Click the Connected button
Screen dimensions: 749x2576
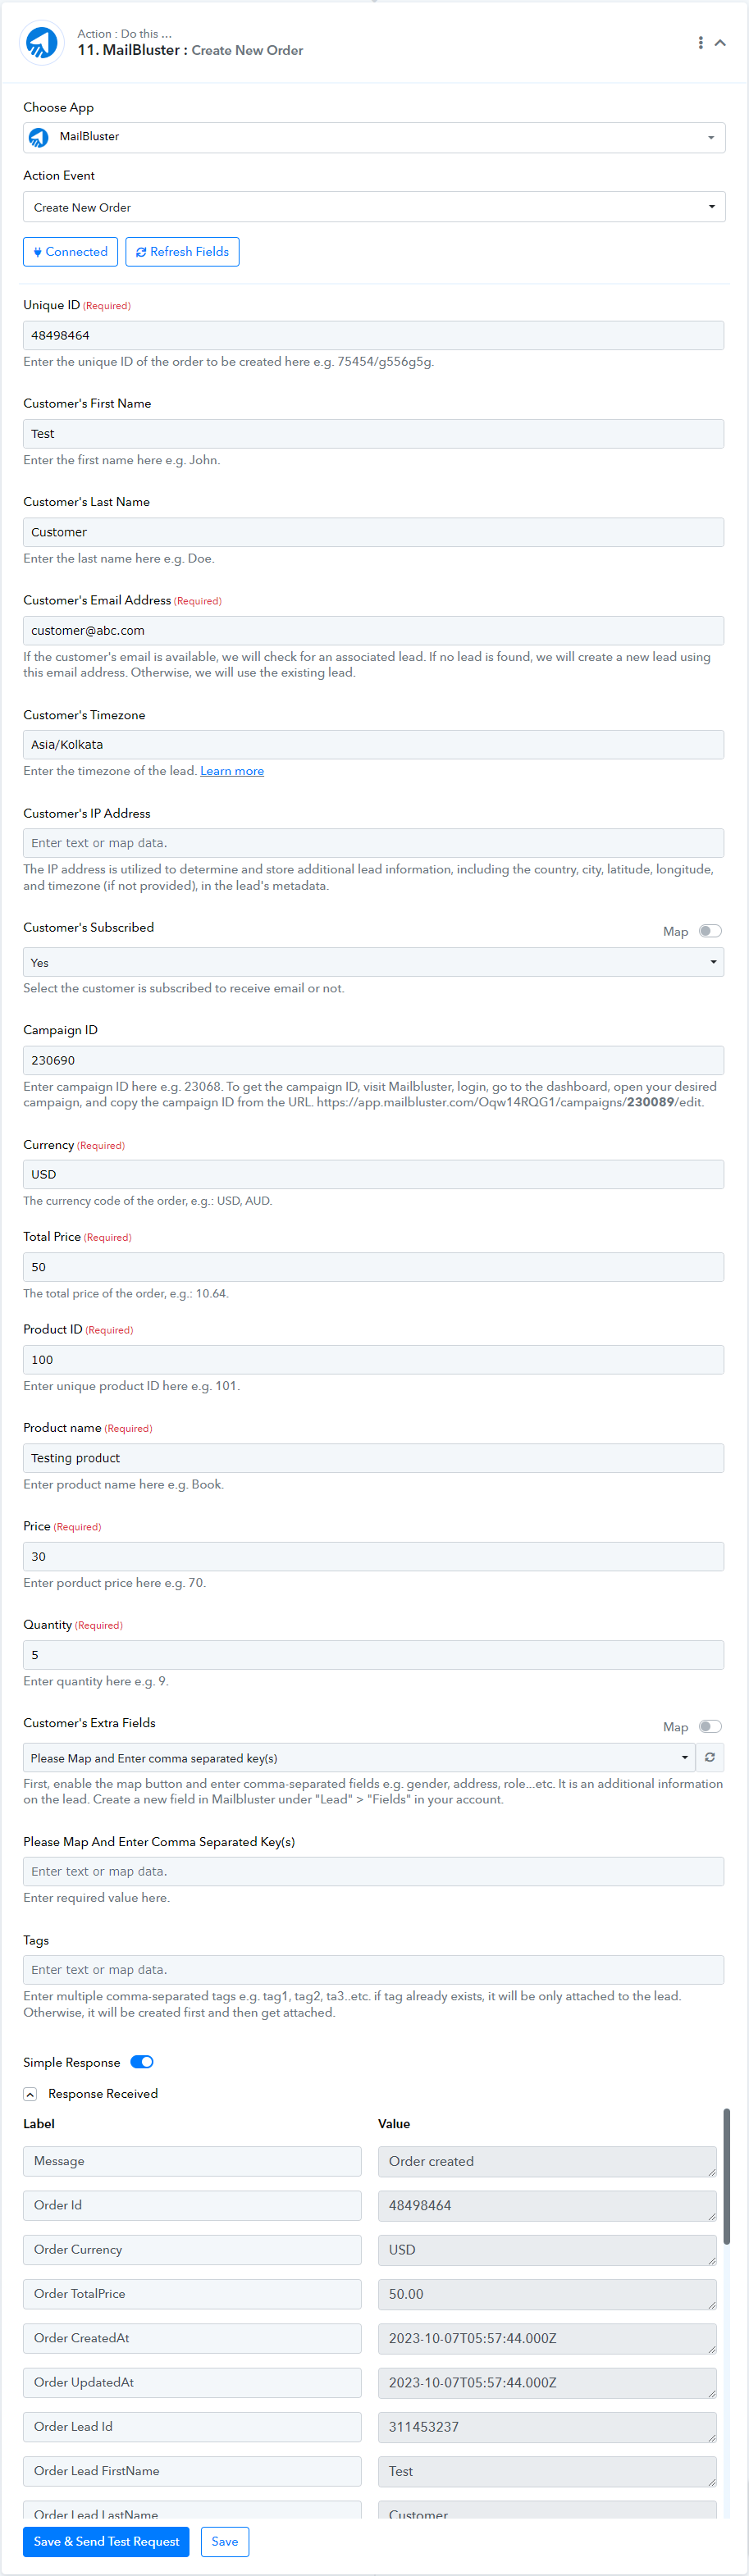[x=70, y=252]
